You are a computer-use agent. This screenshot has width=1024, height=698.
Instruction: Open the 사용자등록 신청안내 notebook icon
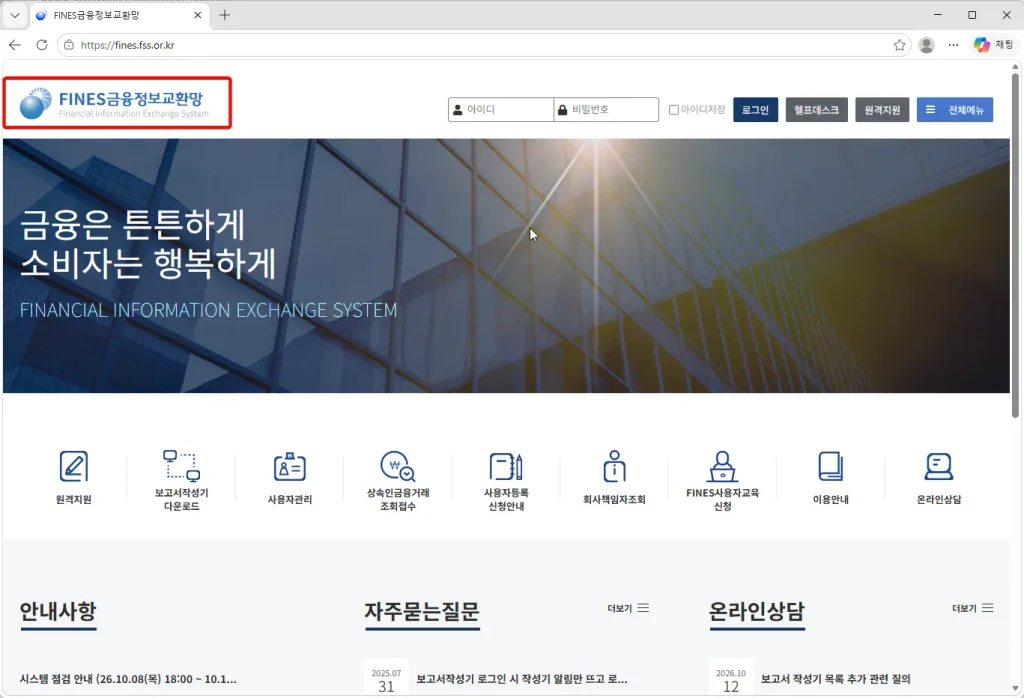pyautogui.click(x=505, y=466)
